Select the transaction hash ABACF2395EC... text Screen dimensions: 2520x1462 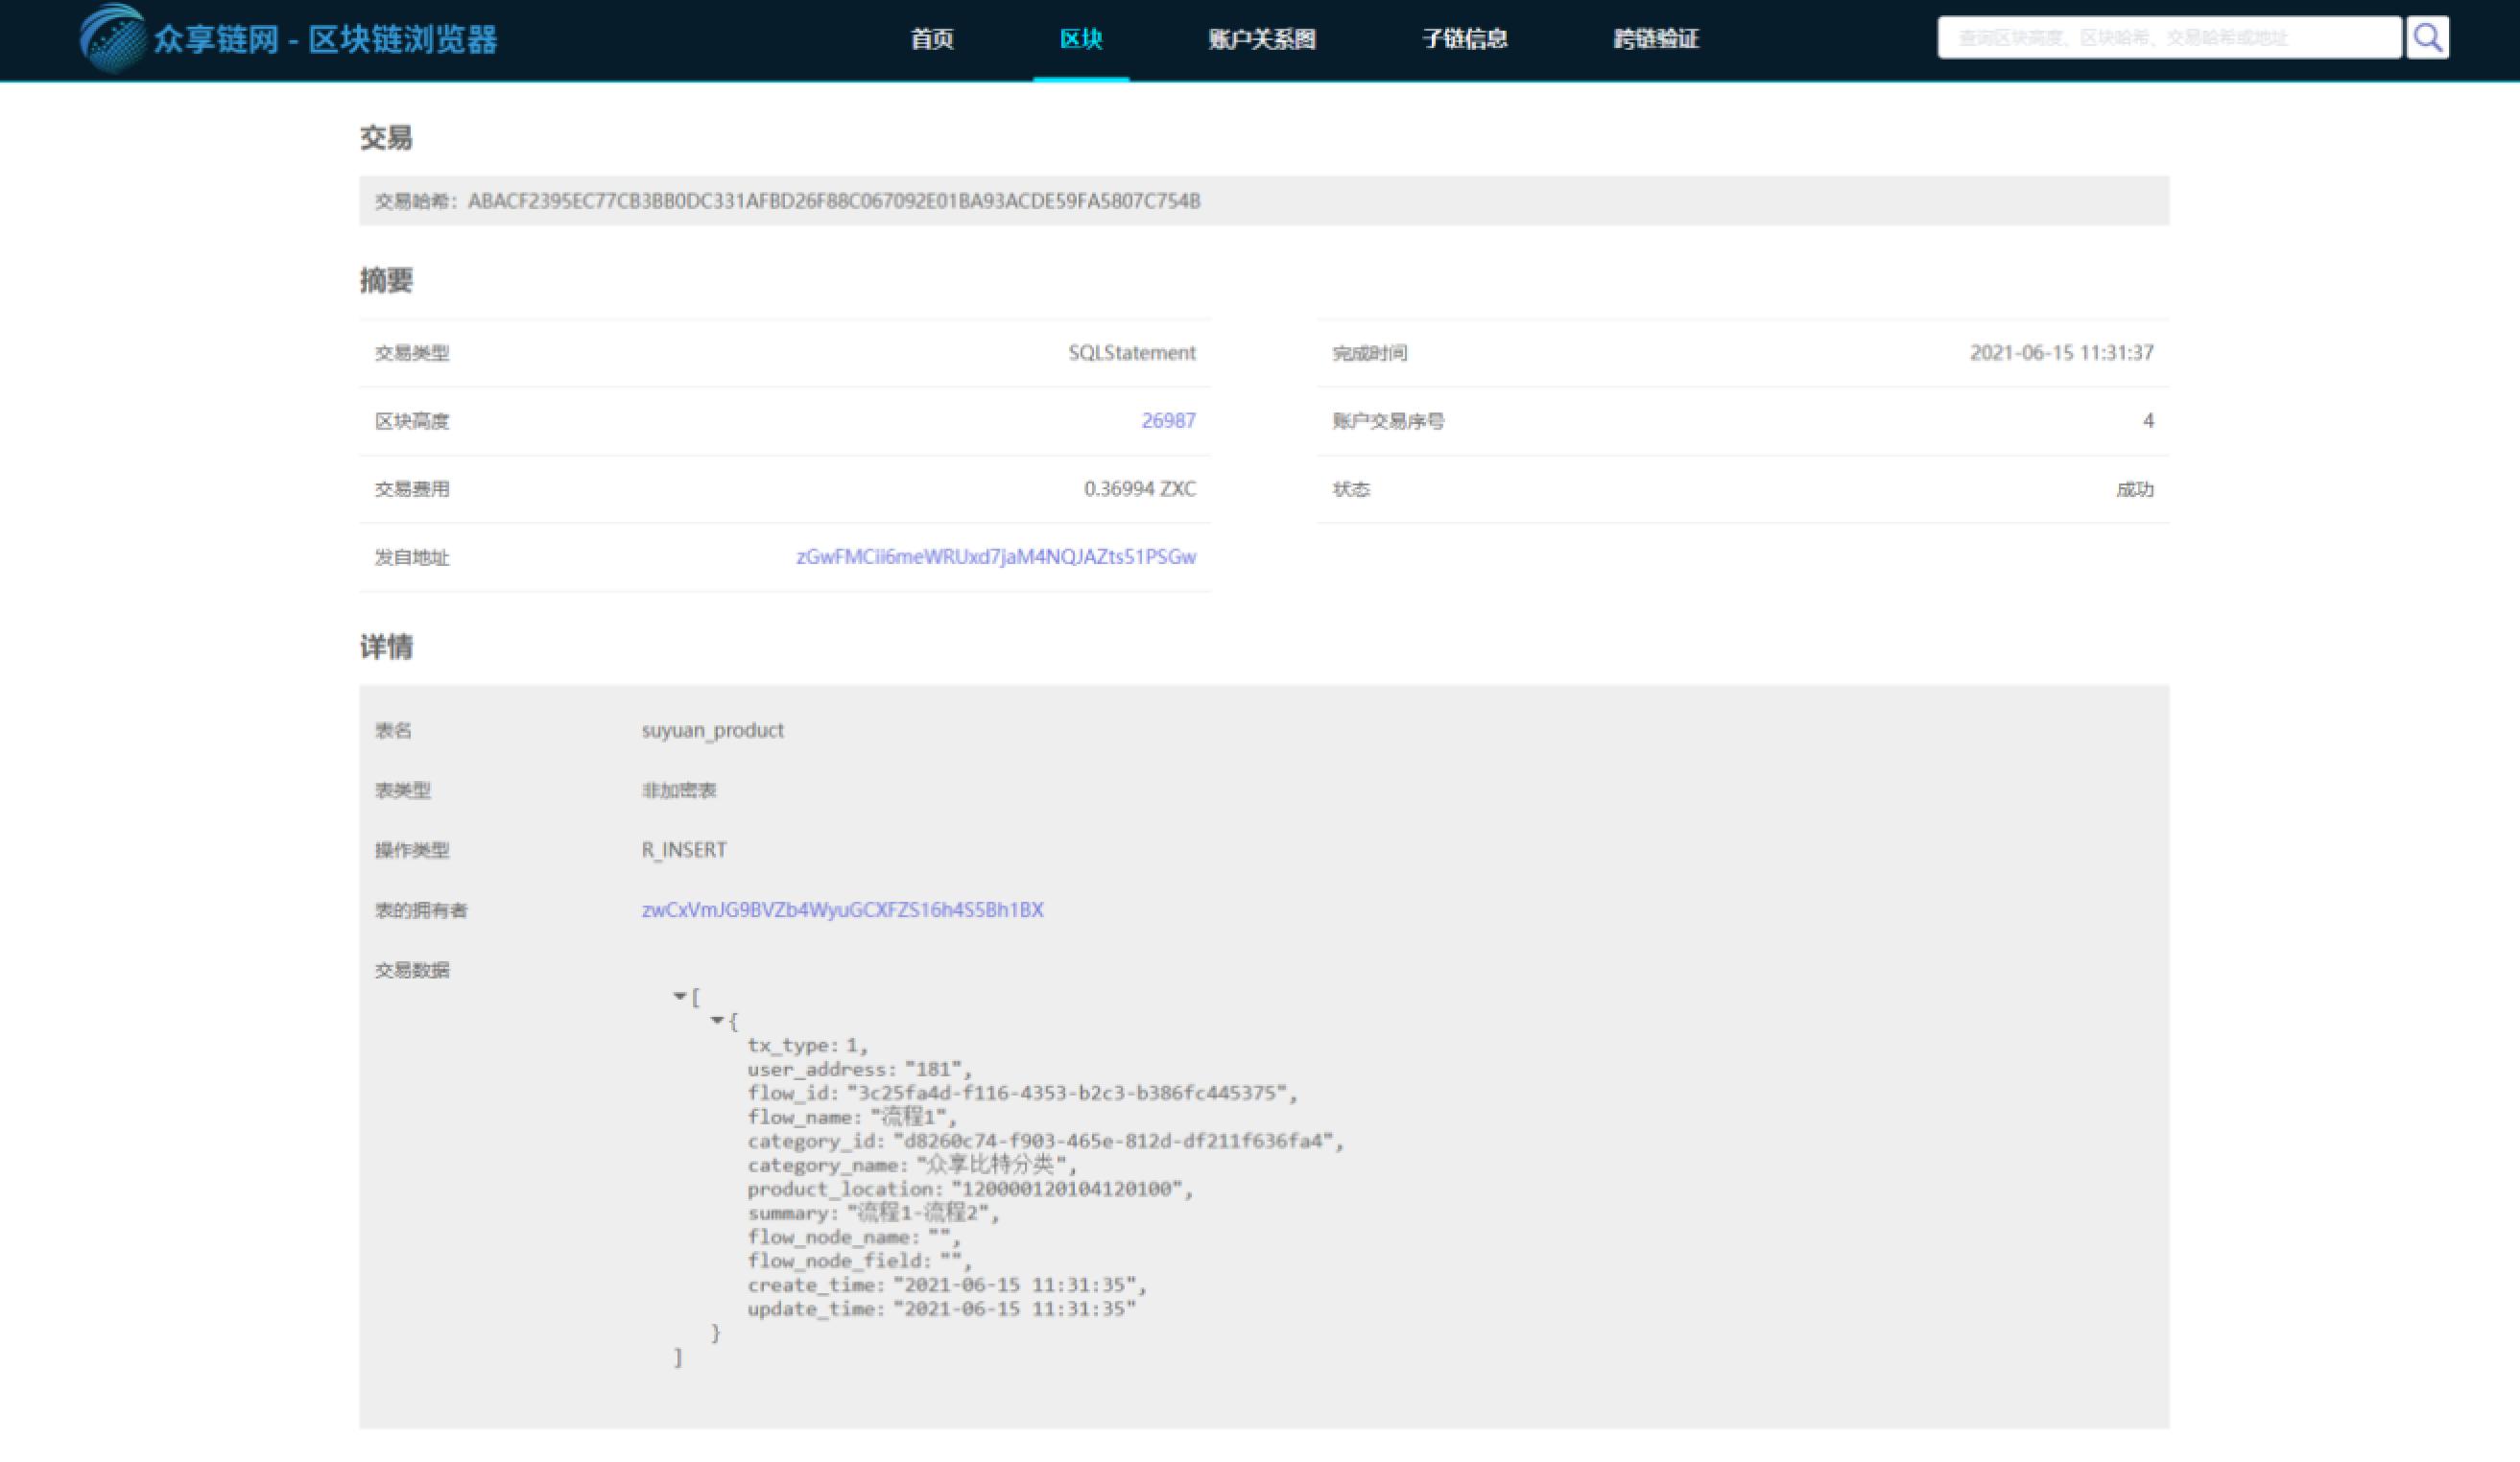coord(834,201)
